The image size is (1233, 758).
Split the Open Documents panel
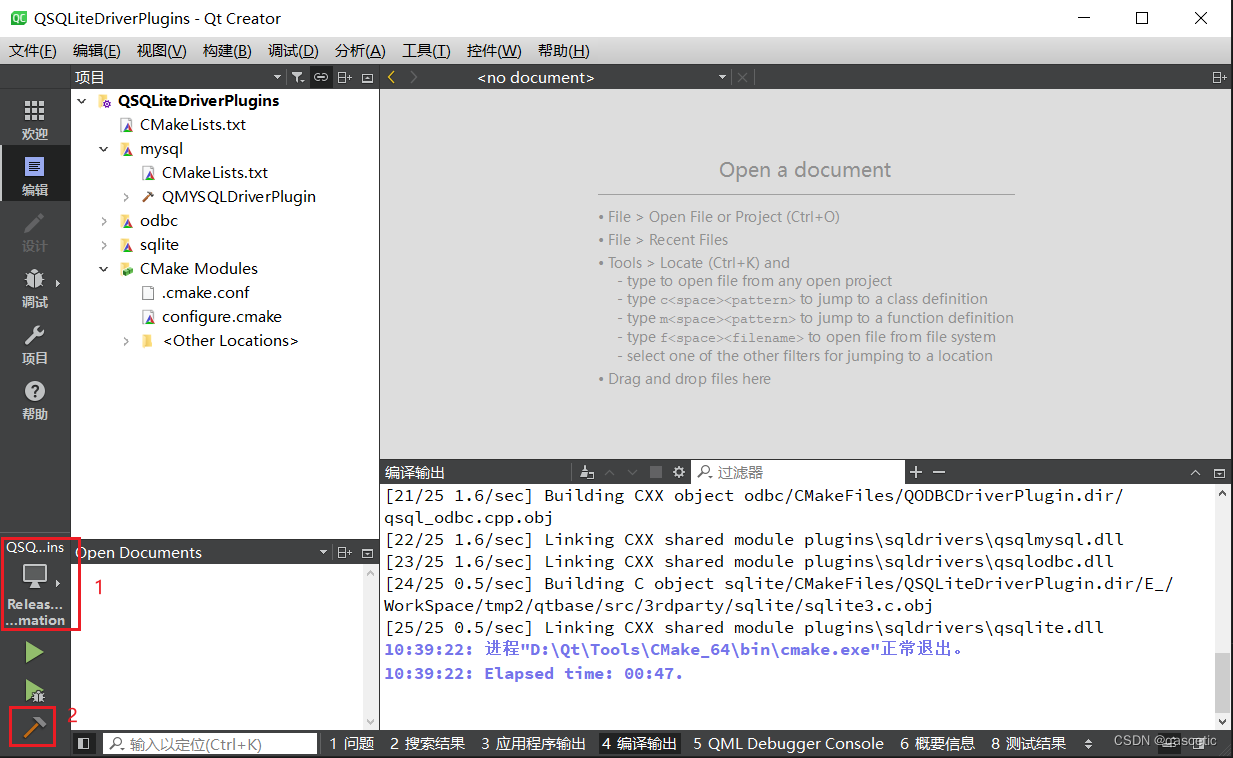point(344,552)
